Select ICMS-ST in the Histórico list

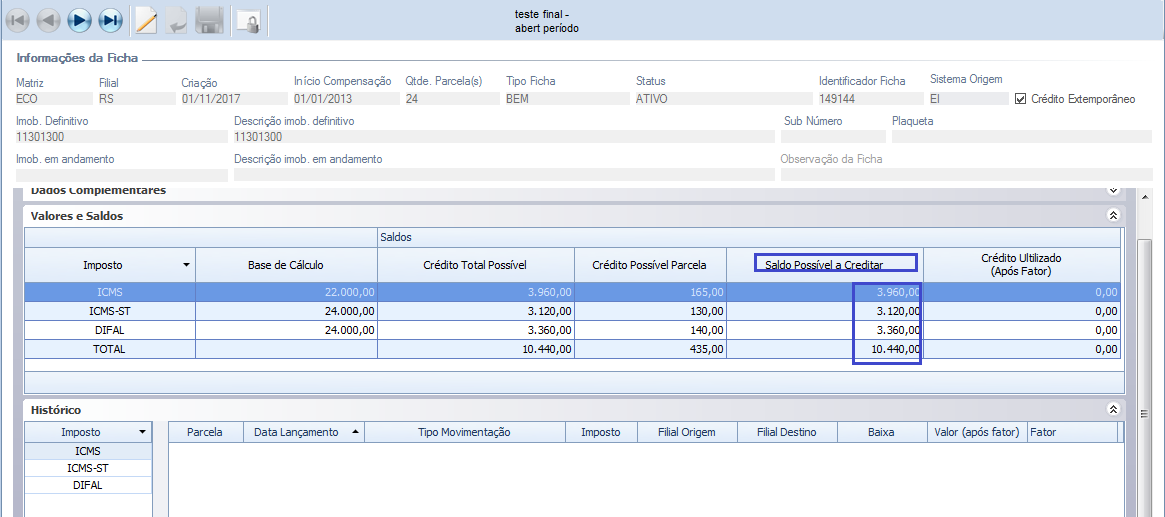pos(88,468)
